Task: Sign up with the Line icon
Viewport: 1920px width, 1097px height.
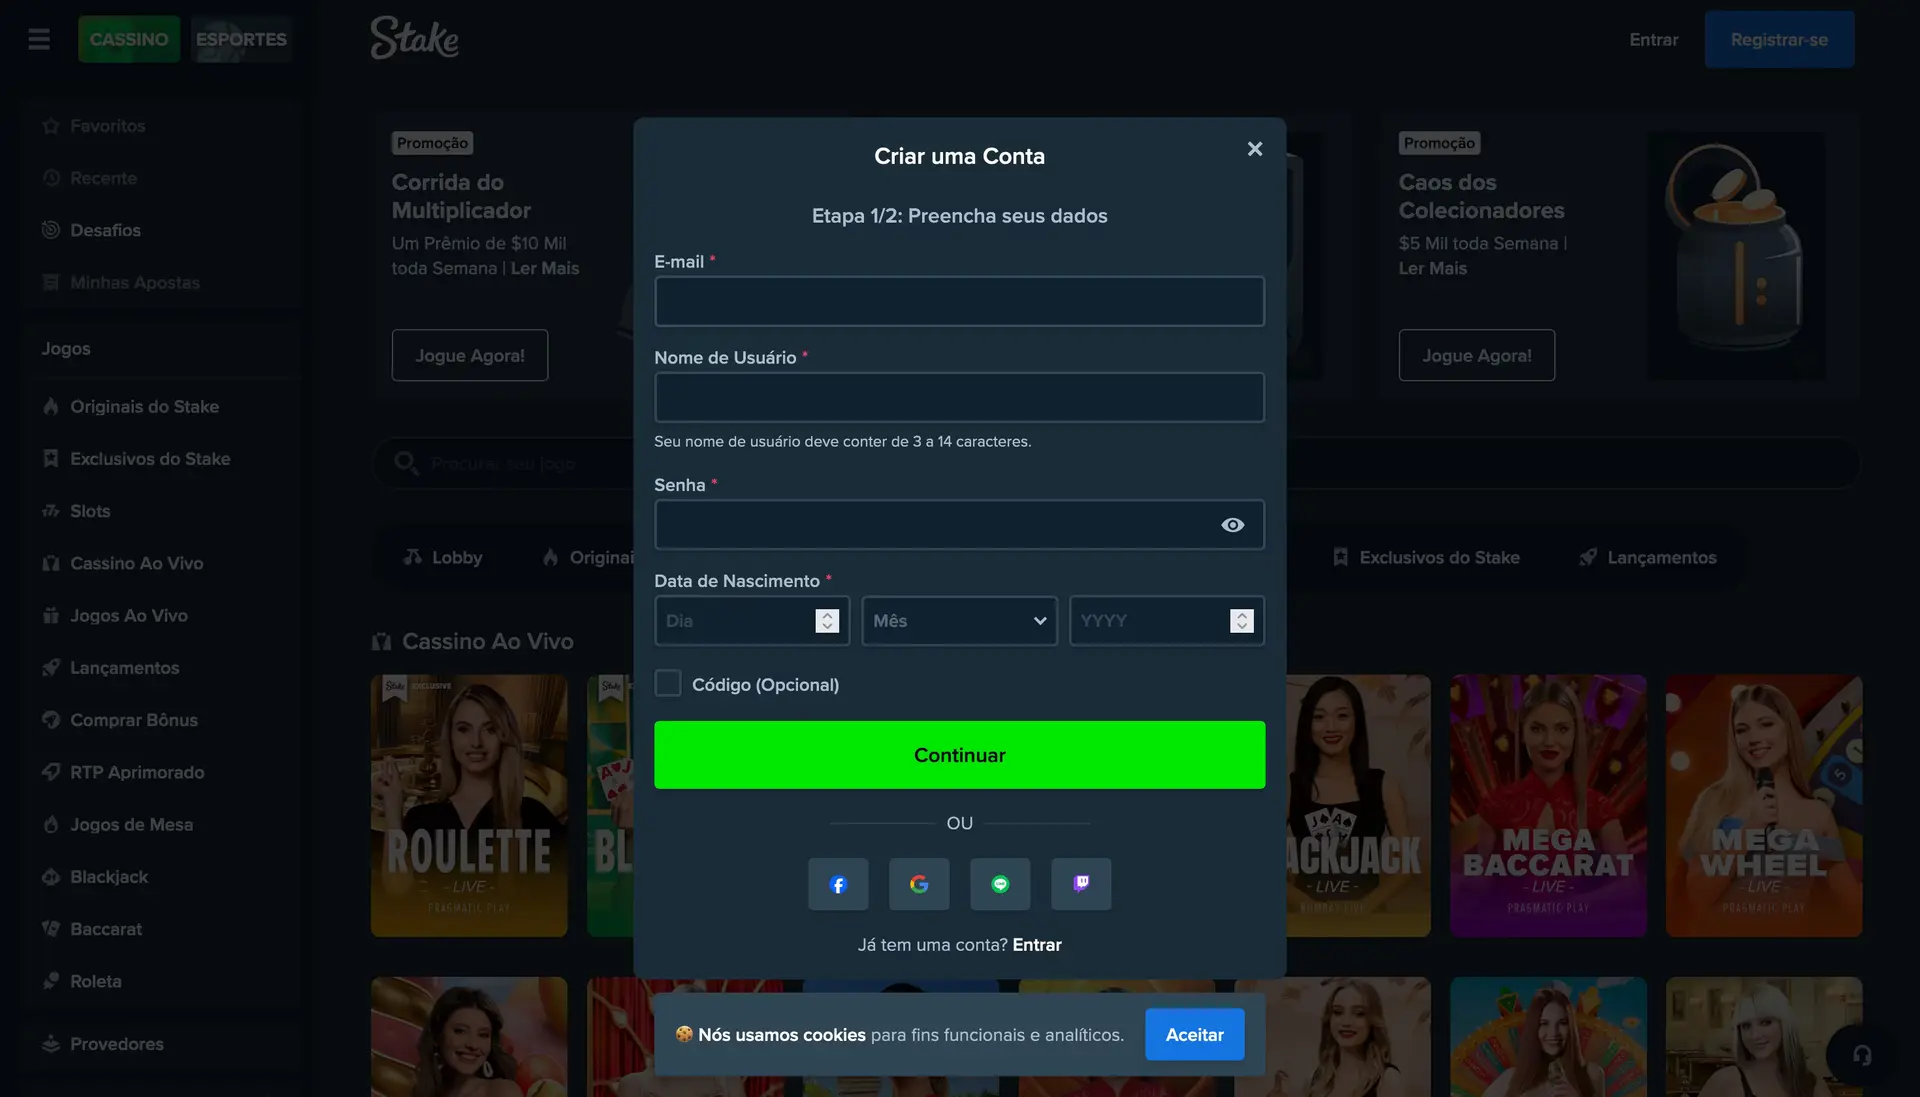Action: pyautogui.click(x=1000, y=884)
